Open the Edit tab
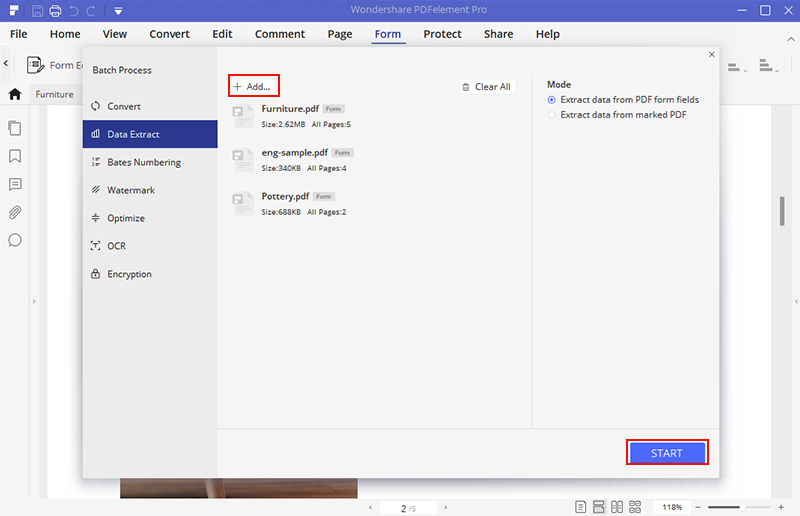Viewport: 800px width, 516px height. (222, 34)
